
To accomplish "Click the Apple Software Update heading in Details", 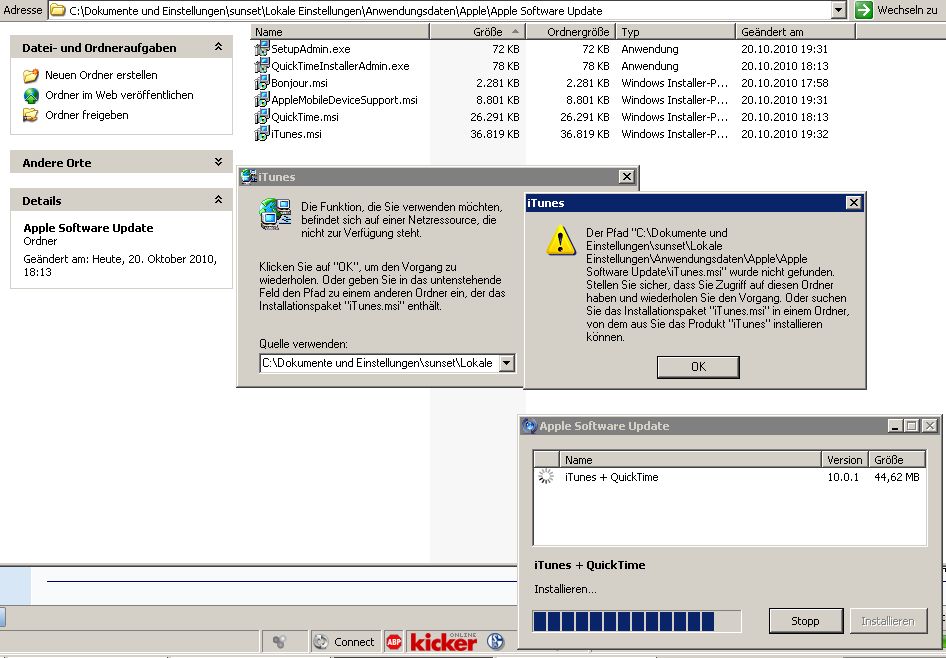I will tap(88, 228).
